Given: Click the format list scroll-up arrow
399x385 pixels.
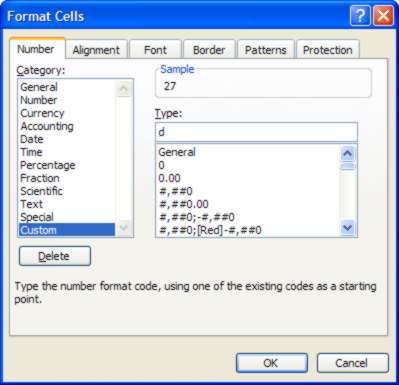Looking at the screenshot, I should 348,153.
